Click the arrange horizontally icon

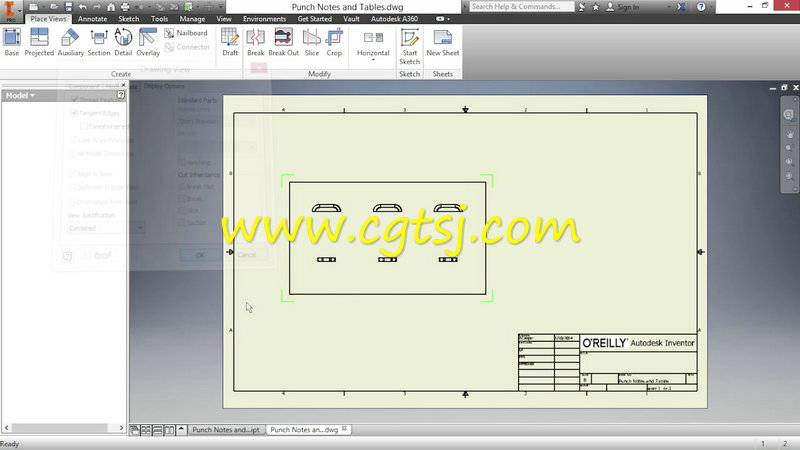(158, 430)
